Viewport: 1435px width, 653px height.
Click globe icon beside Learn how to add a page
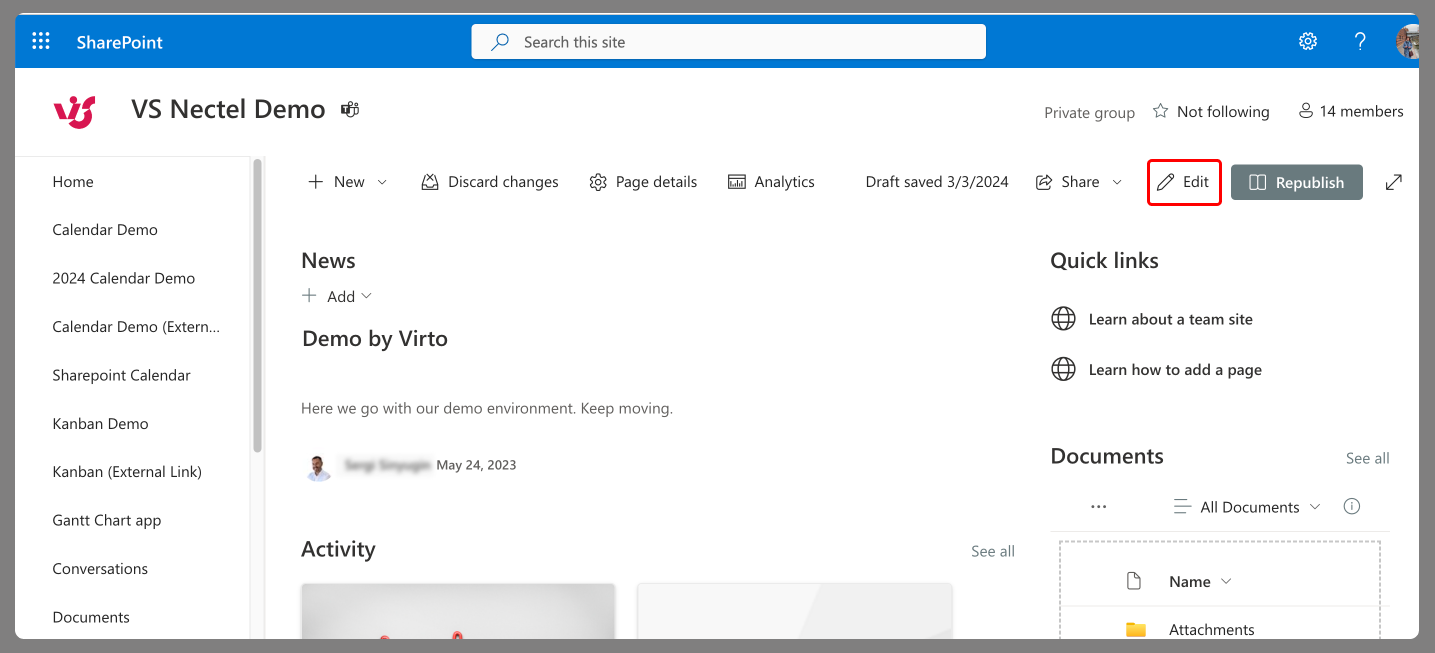pos(1063,369)
